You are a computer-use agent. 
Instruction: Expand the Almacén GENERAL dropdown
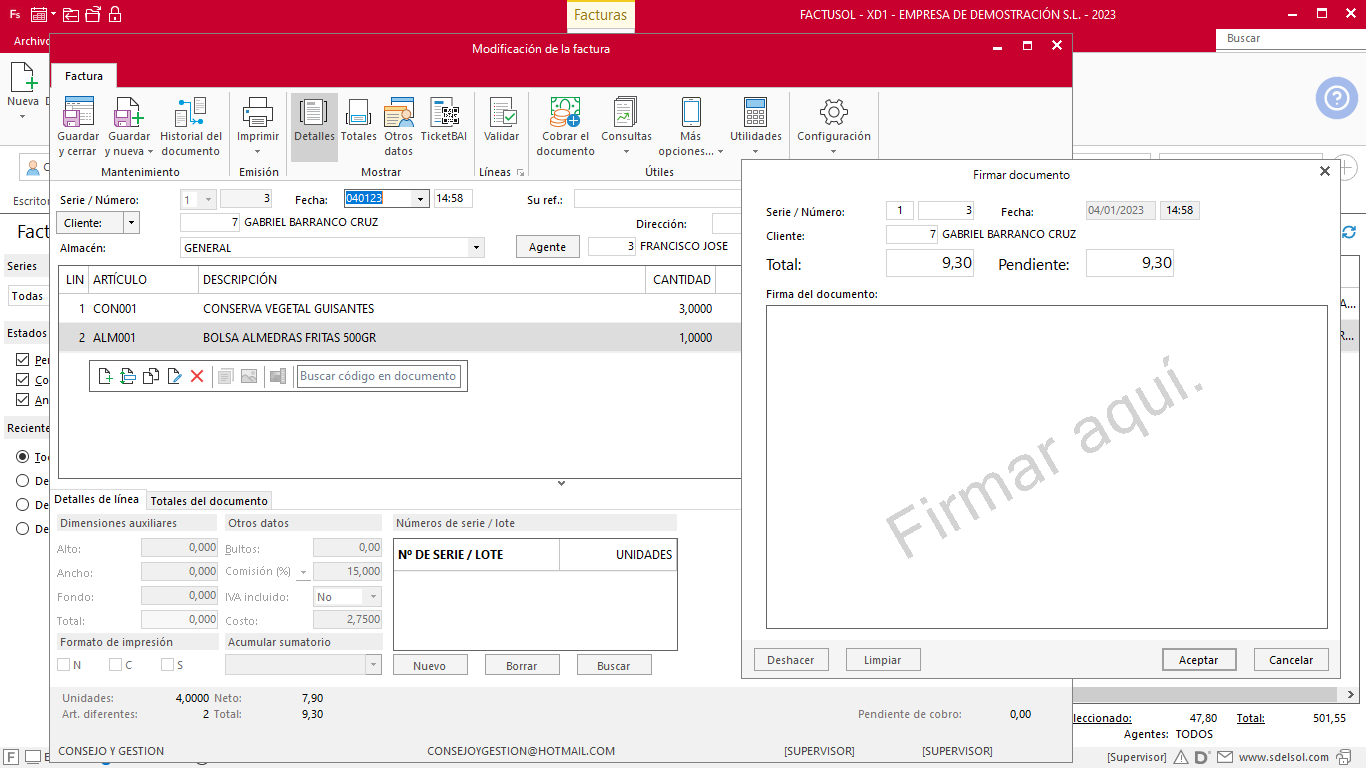pos(476,248)
